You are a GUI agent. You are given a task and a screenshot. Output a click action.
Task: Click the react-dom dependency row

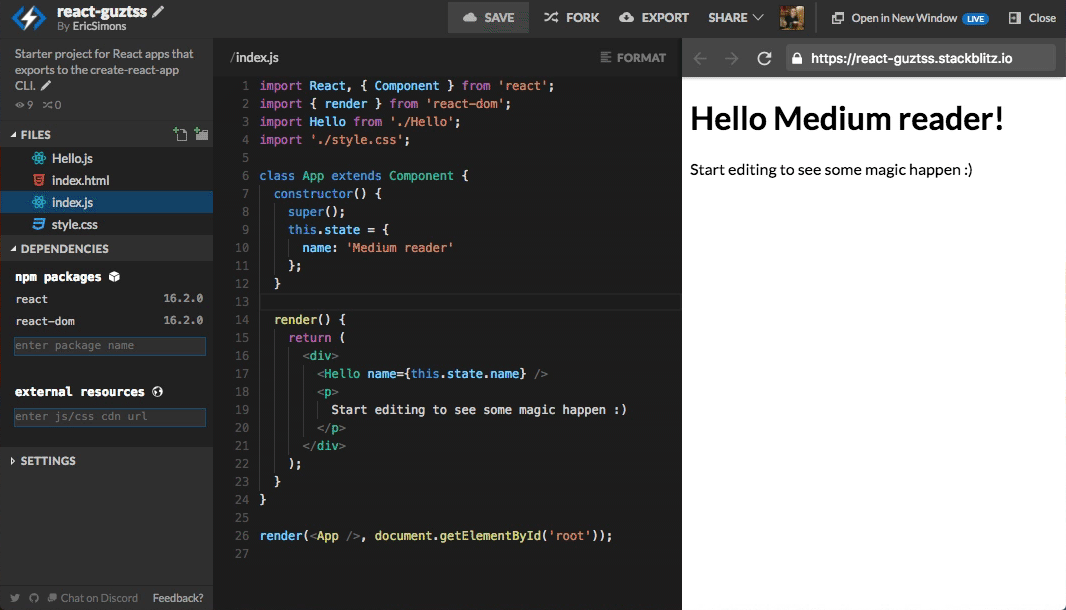[109, 320]
